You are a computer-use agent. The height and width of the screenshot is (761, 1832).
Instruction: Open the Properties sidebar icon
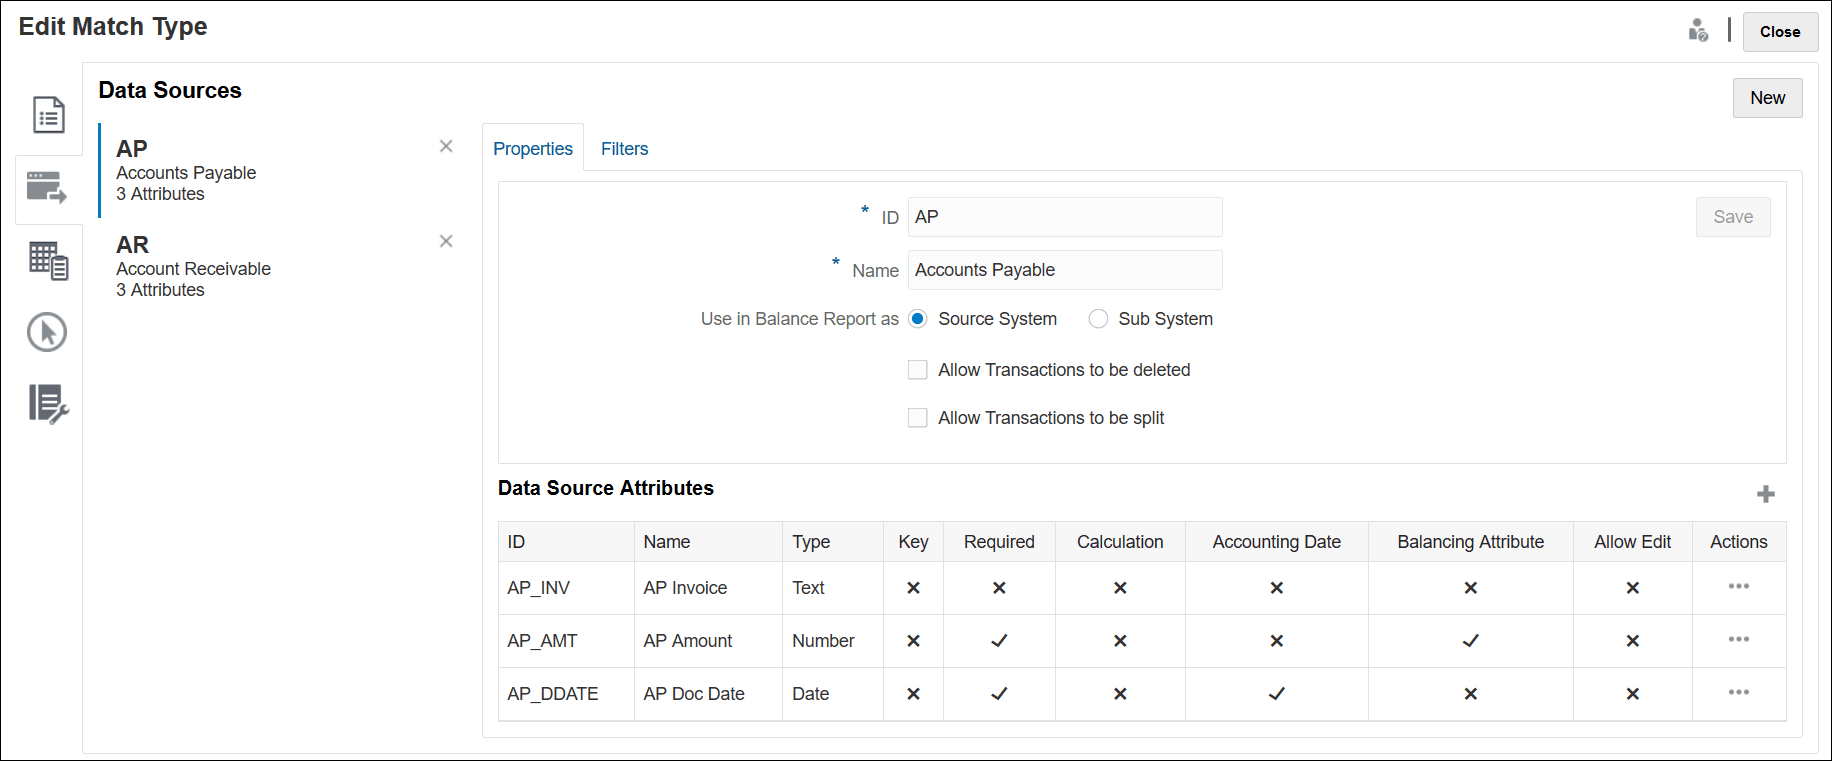(48, 115)
